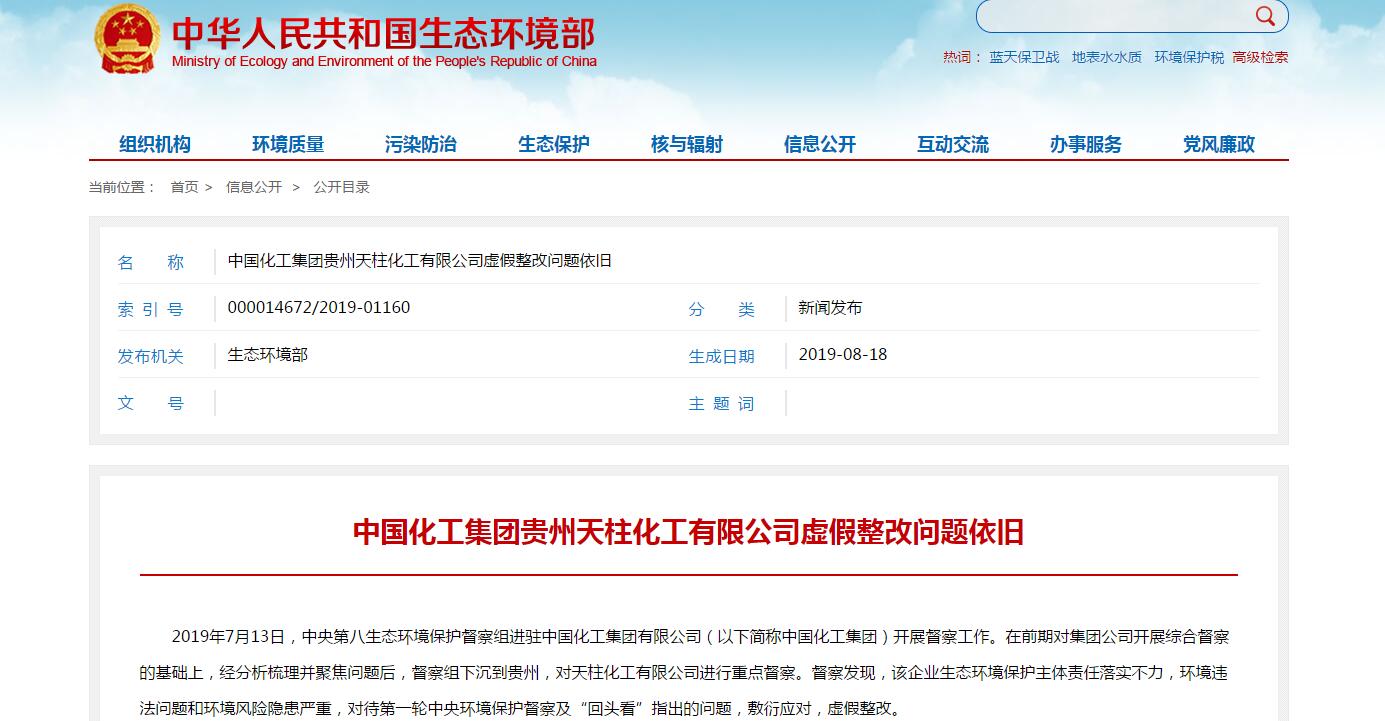Click the 名称 label
1385x721 pixels.
point(151,262)
